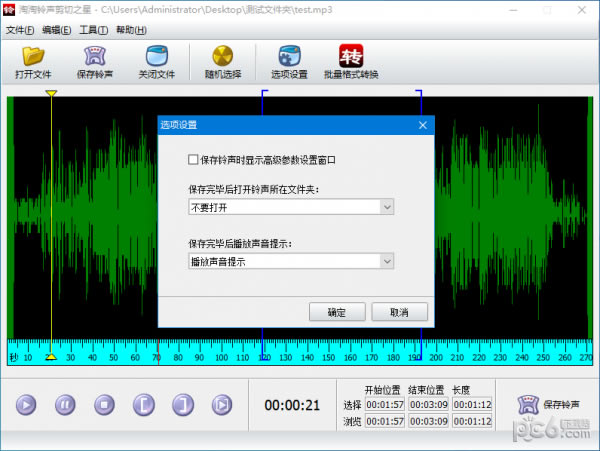Click the 选择 结束位置 field 00:03:09
Viewport: 600px width, 451px height.
(x=429, y=404)
